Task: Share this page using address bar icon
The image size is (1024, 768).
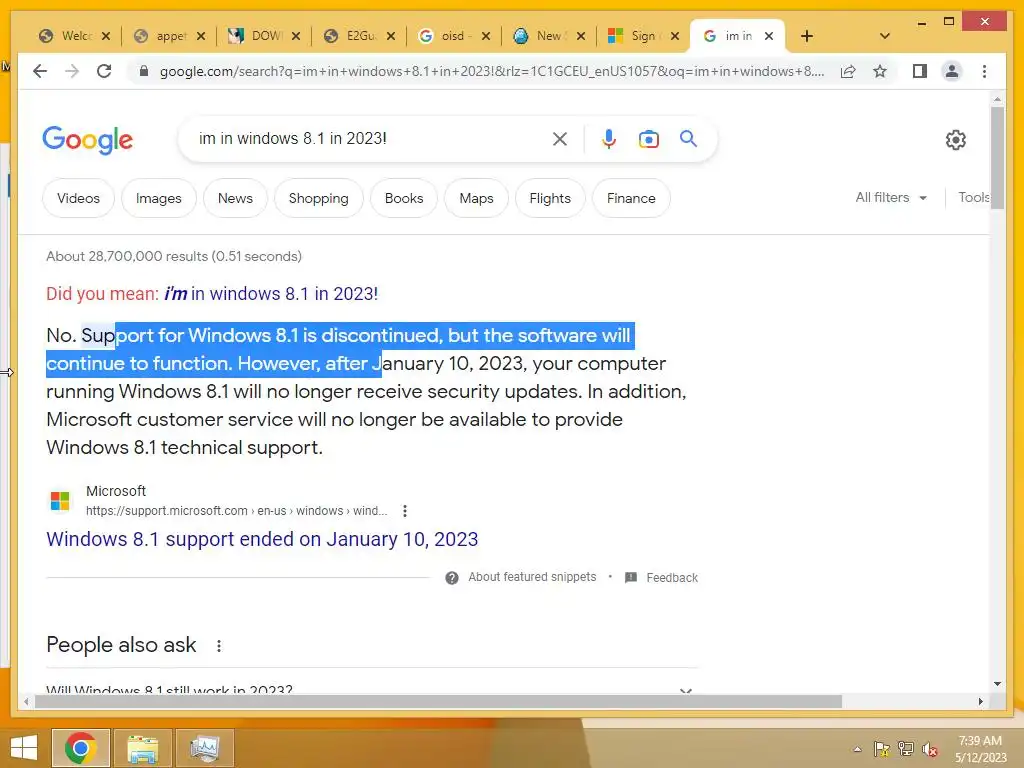Action: tap(848, 71)
